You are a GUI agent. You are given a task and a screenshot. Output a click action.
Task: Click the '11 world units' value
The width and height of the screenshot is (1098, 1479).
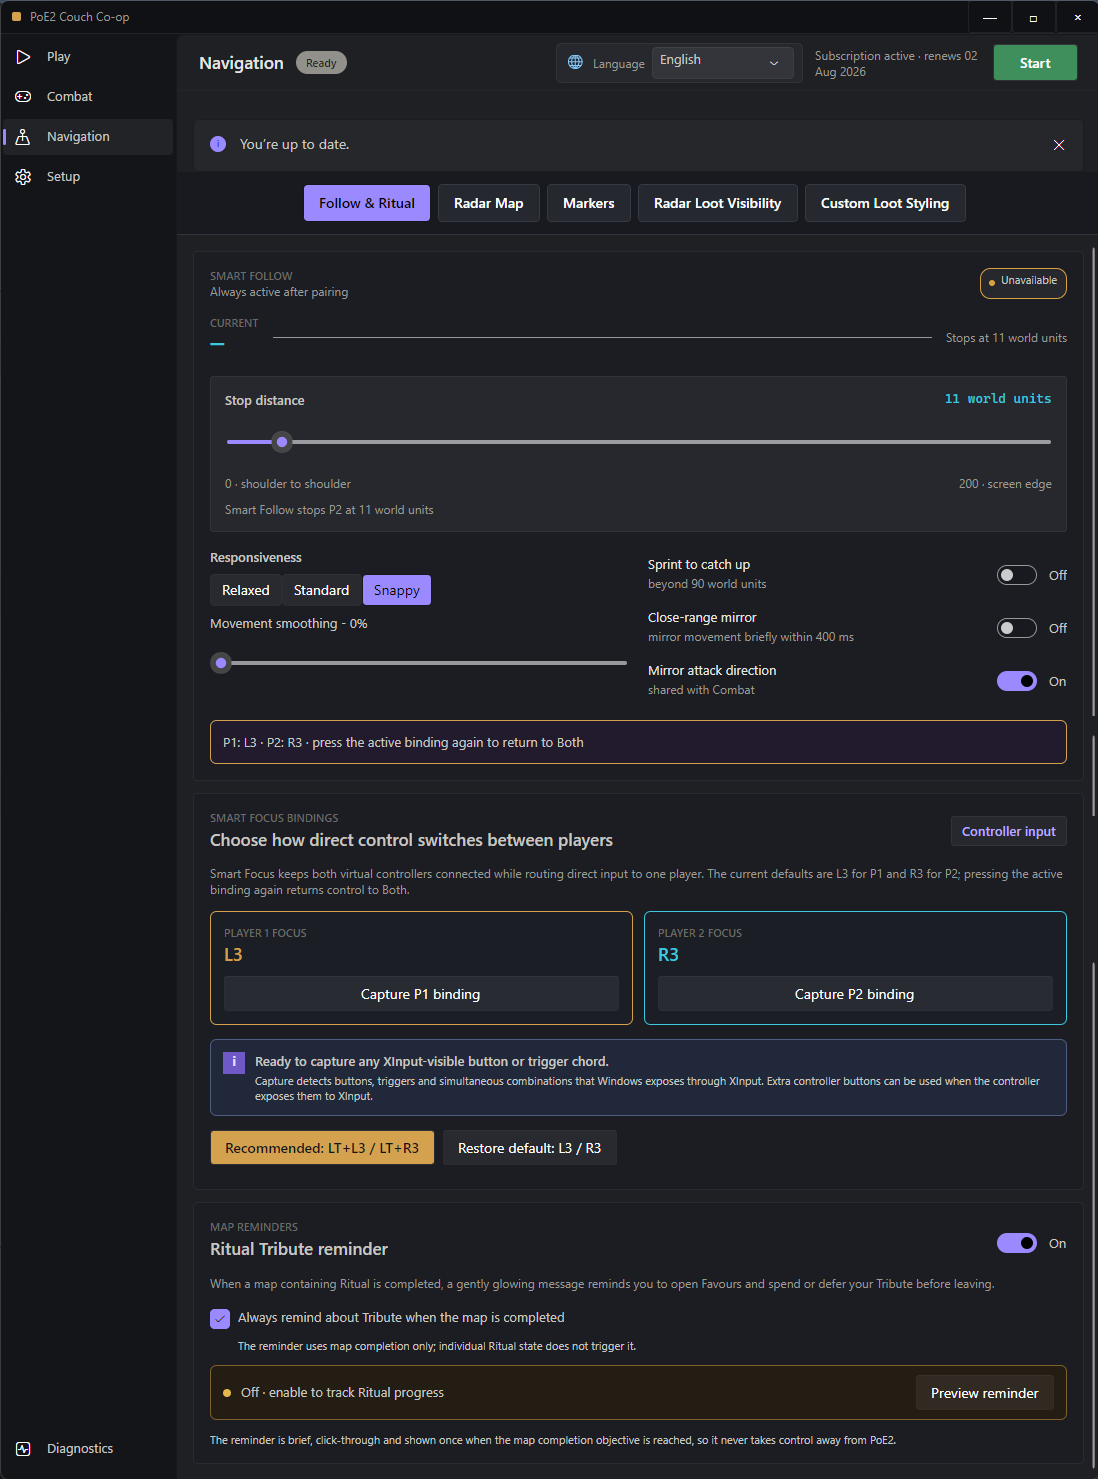(998, 398)
